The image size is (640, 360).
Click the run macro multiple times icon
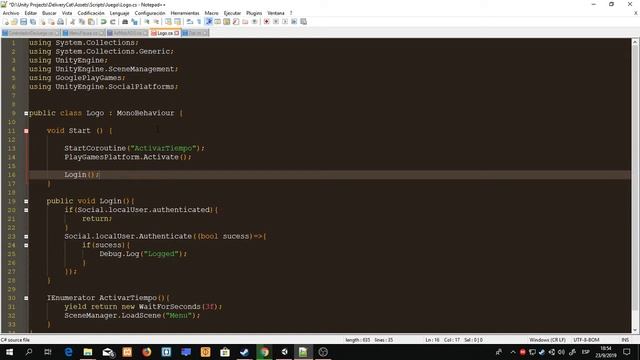[294, 22]
